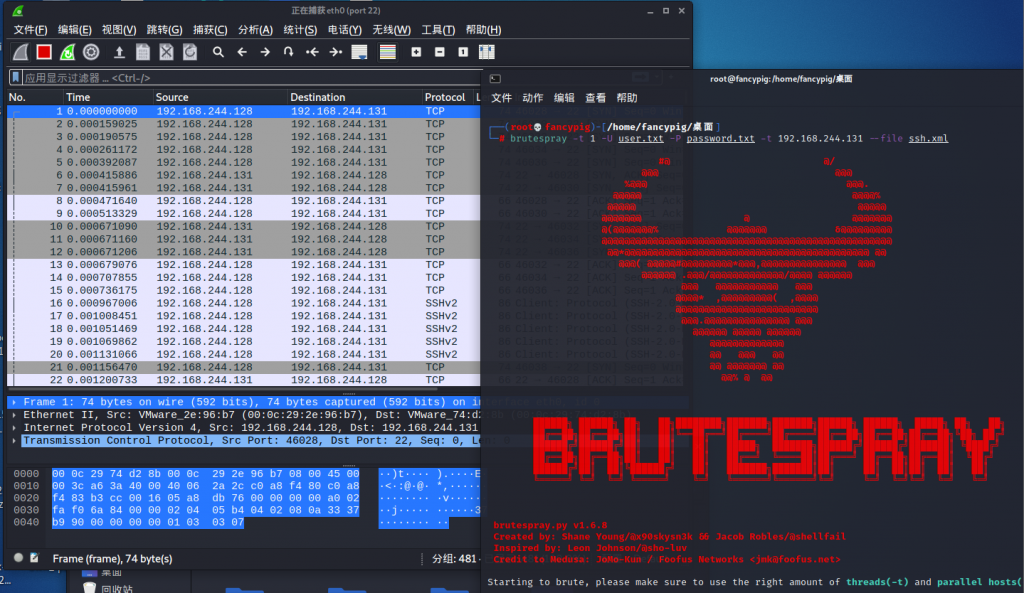
Task: Click 'Frame (frame), 74 byte(s)' status text
Action: pos(112,559)
